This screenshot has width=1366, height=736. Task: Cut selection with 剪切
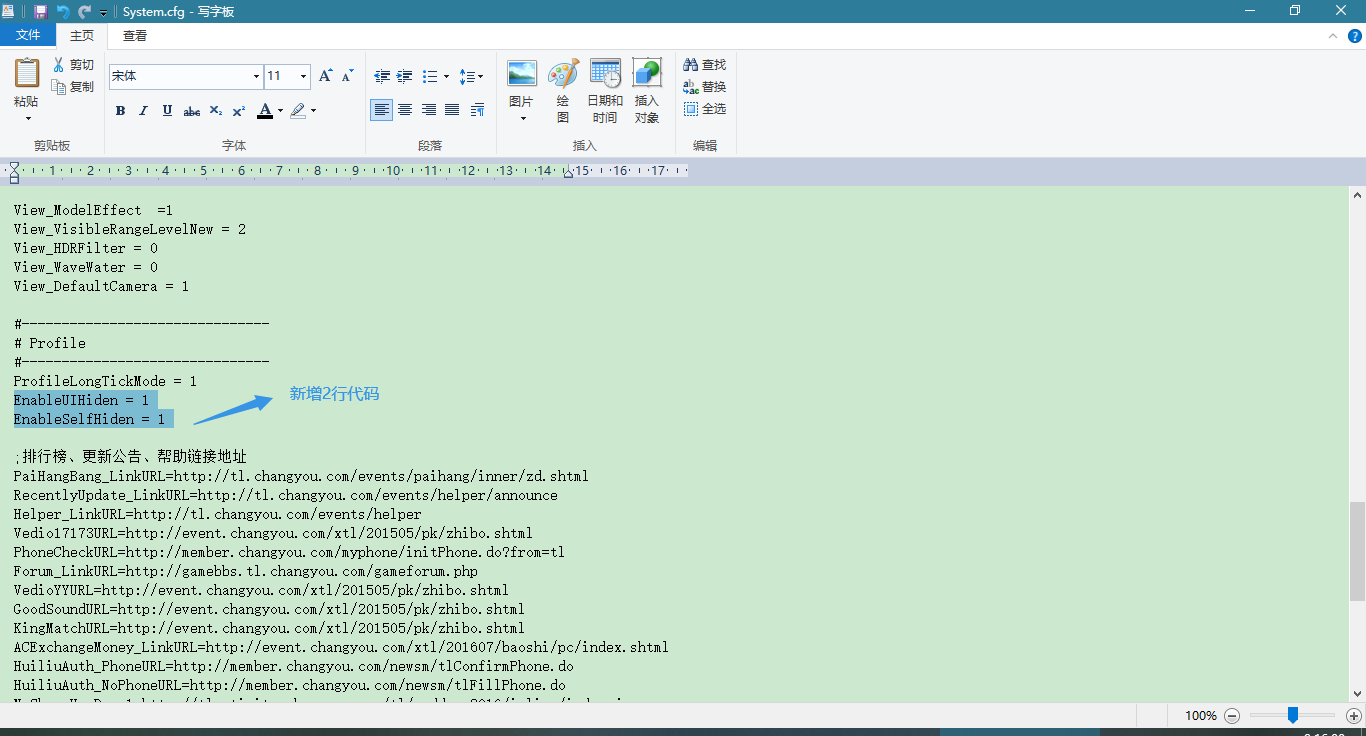click(73, 64)
